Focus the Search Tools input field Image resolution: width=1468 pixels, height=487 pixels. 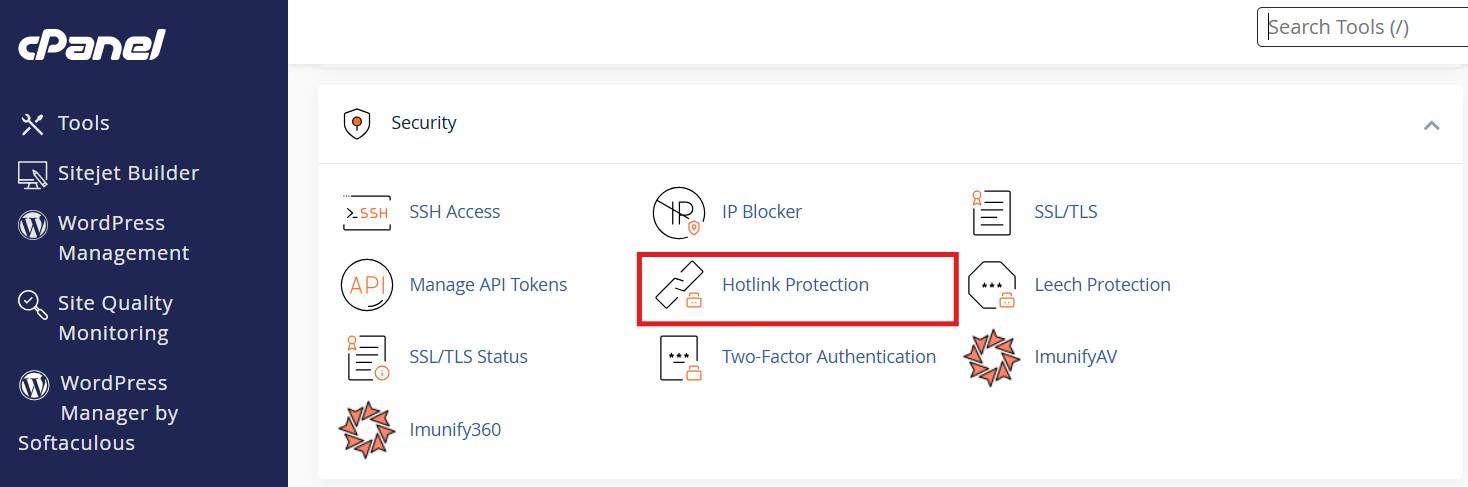tap(1362, 27)
